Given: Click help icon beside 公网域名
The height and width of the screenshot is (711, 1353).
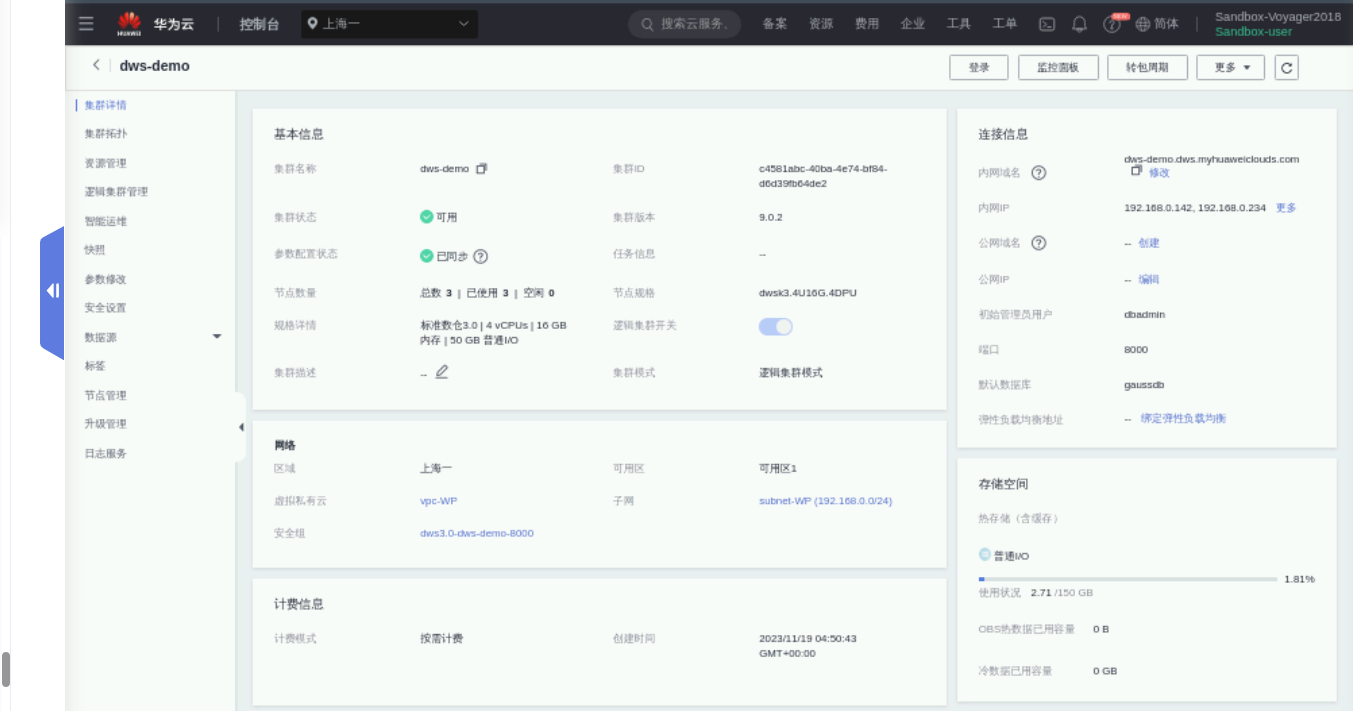Looking at the screenshot, I should click(x=1038, y=243).
